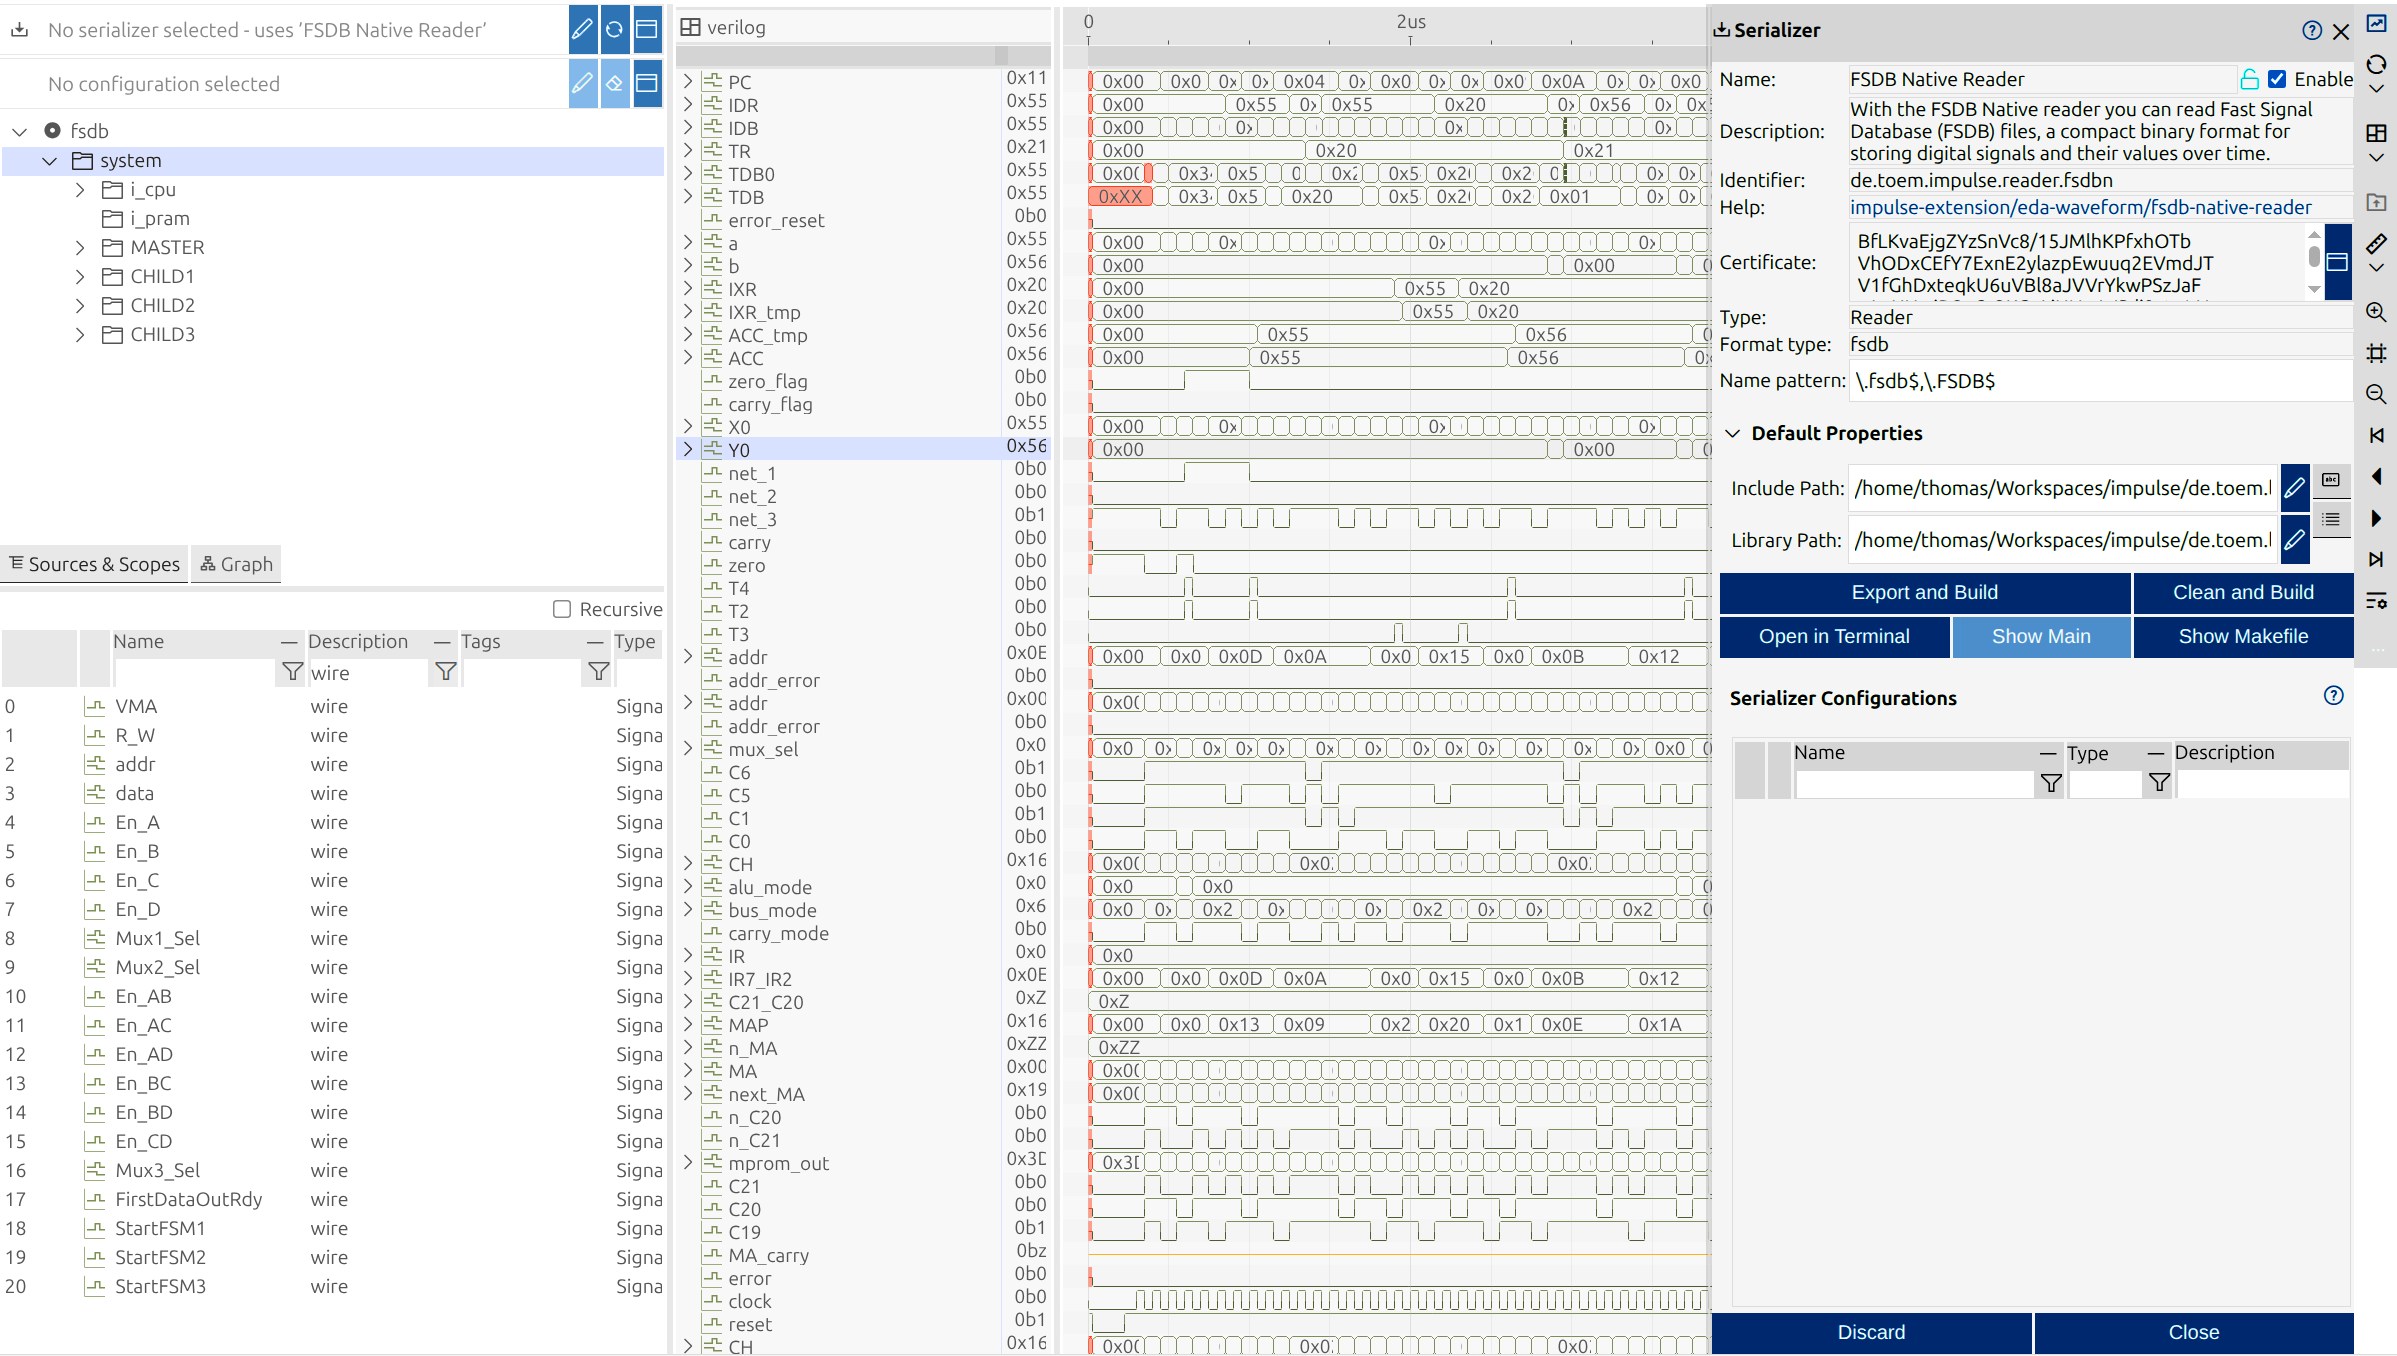This screenshot has width=2397, height=1356.
Task: Enable the Recursive checkbox
Action: [x=562, y=609]
